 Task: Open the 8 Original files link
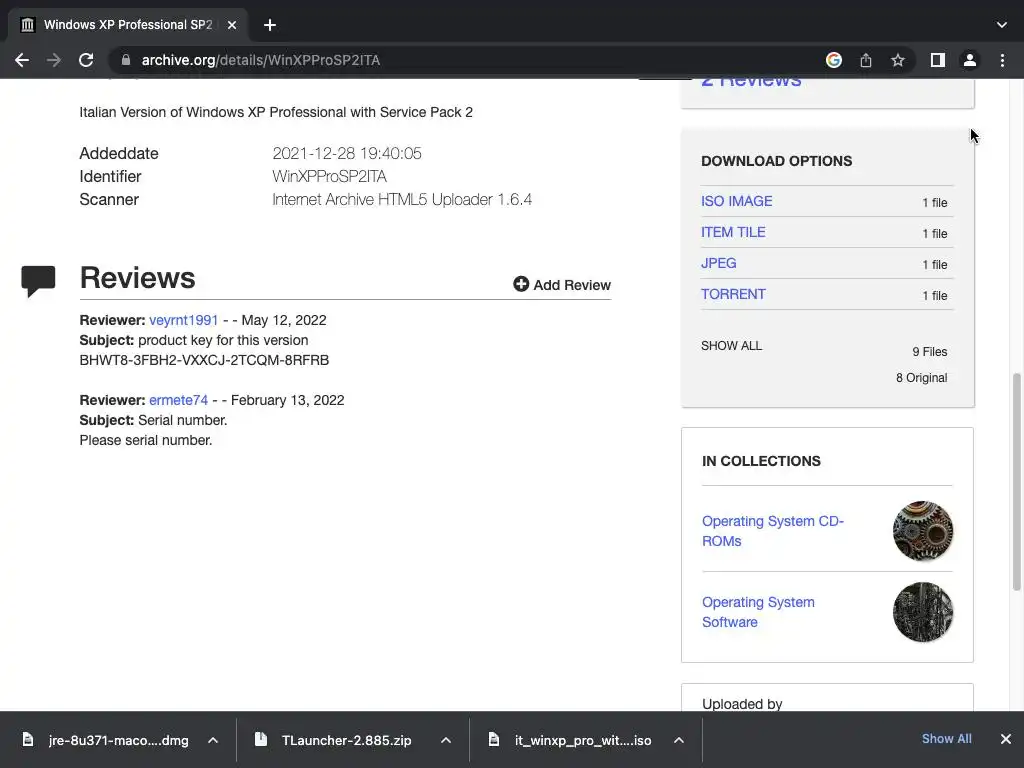[x=921, y=377]
